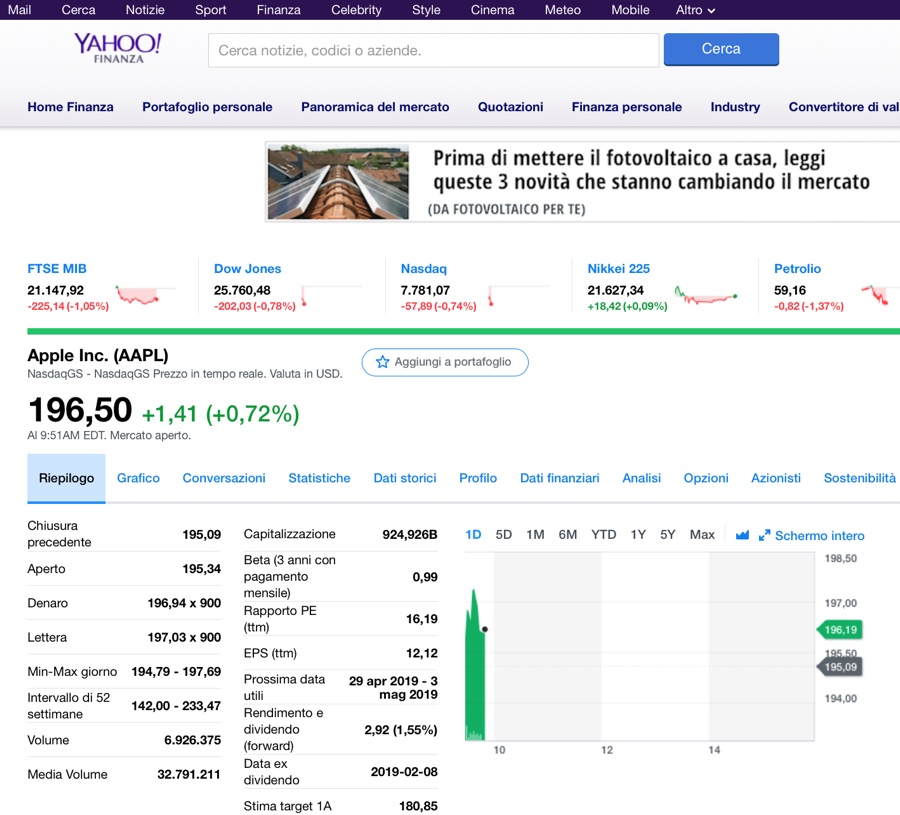900x815 pixels.
Task: Click Aggiungi a portafoglio button
Action: (x=445, y=362)
